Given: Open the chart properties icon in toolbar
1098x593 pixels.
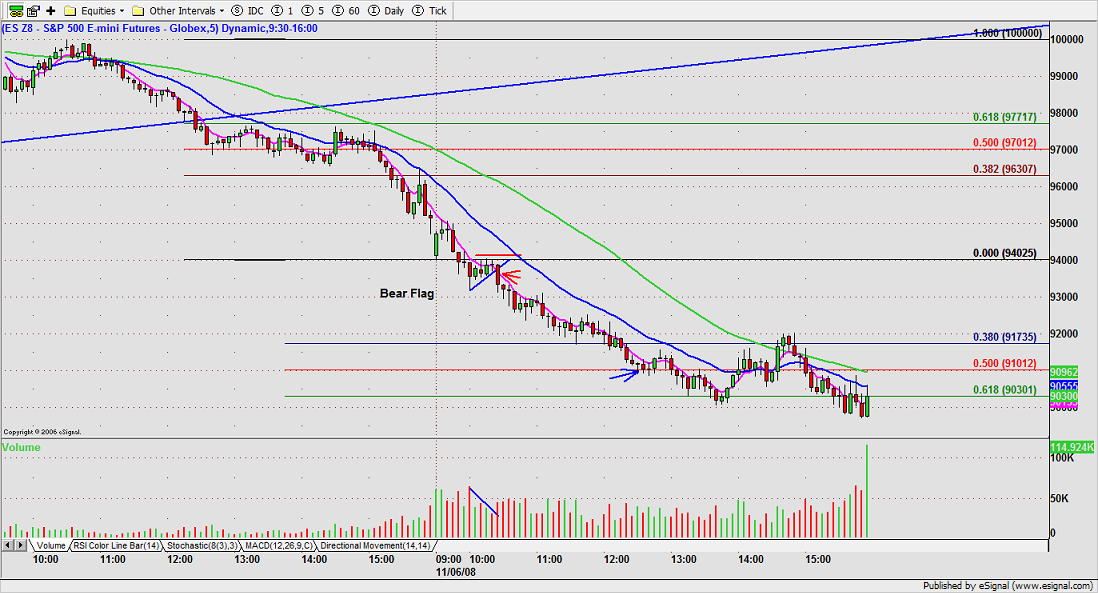Looking at the screenshot, I should pos(33,11).
